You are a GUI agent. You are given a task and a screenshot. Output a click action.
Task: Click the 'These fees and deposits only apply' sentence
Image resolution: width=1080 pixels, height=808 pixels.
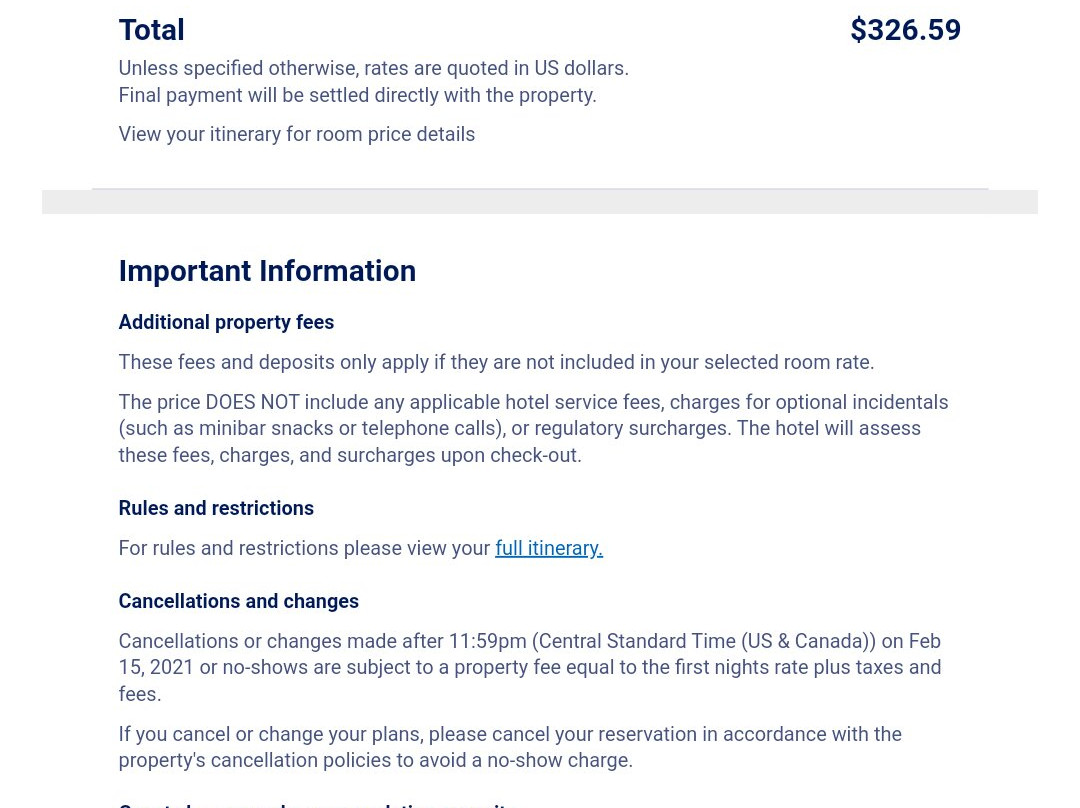coord(496,362)
